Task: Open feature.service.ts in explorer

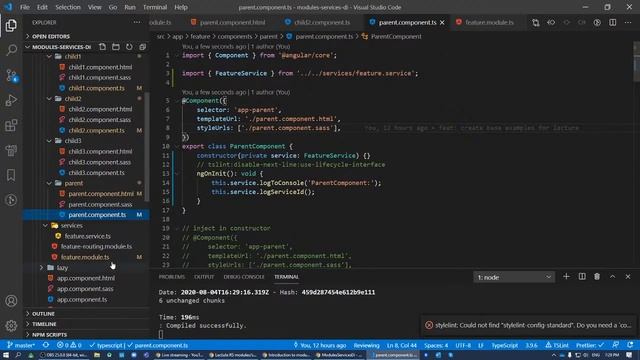Action: (87, 236)
